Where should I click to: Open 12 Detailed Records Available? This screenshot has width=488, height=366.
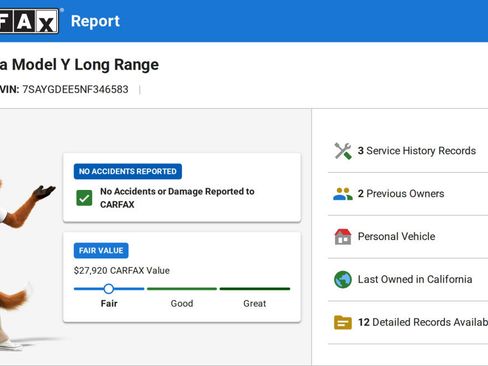[408, 322]
